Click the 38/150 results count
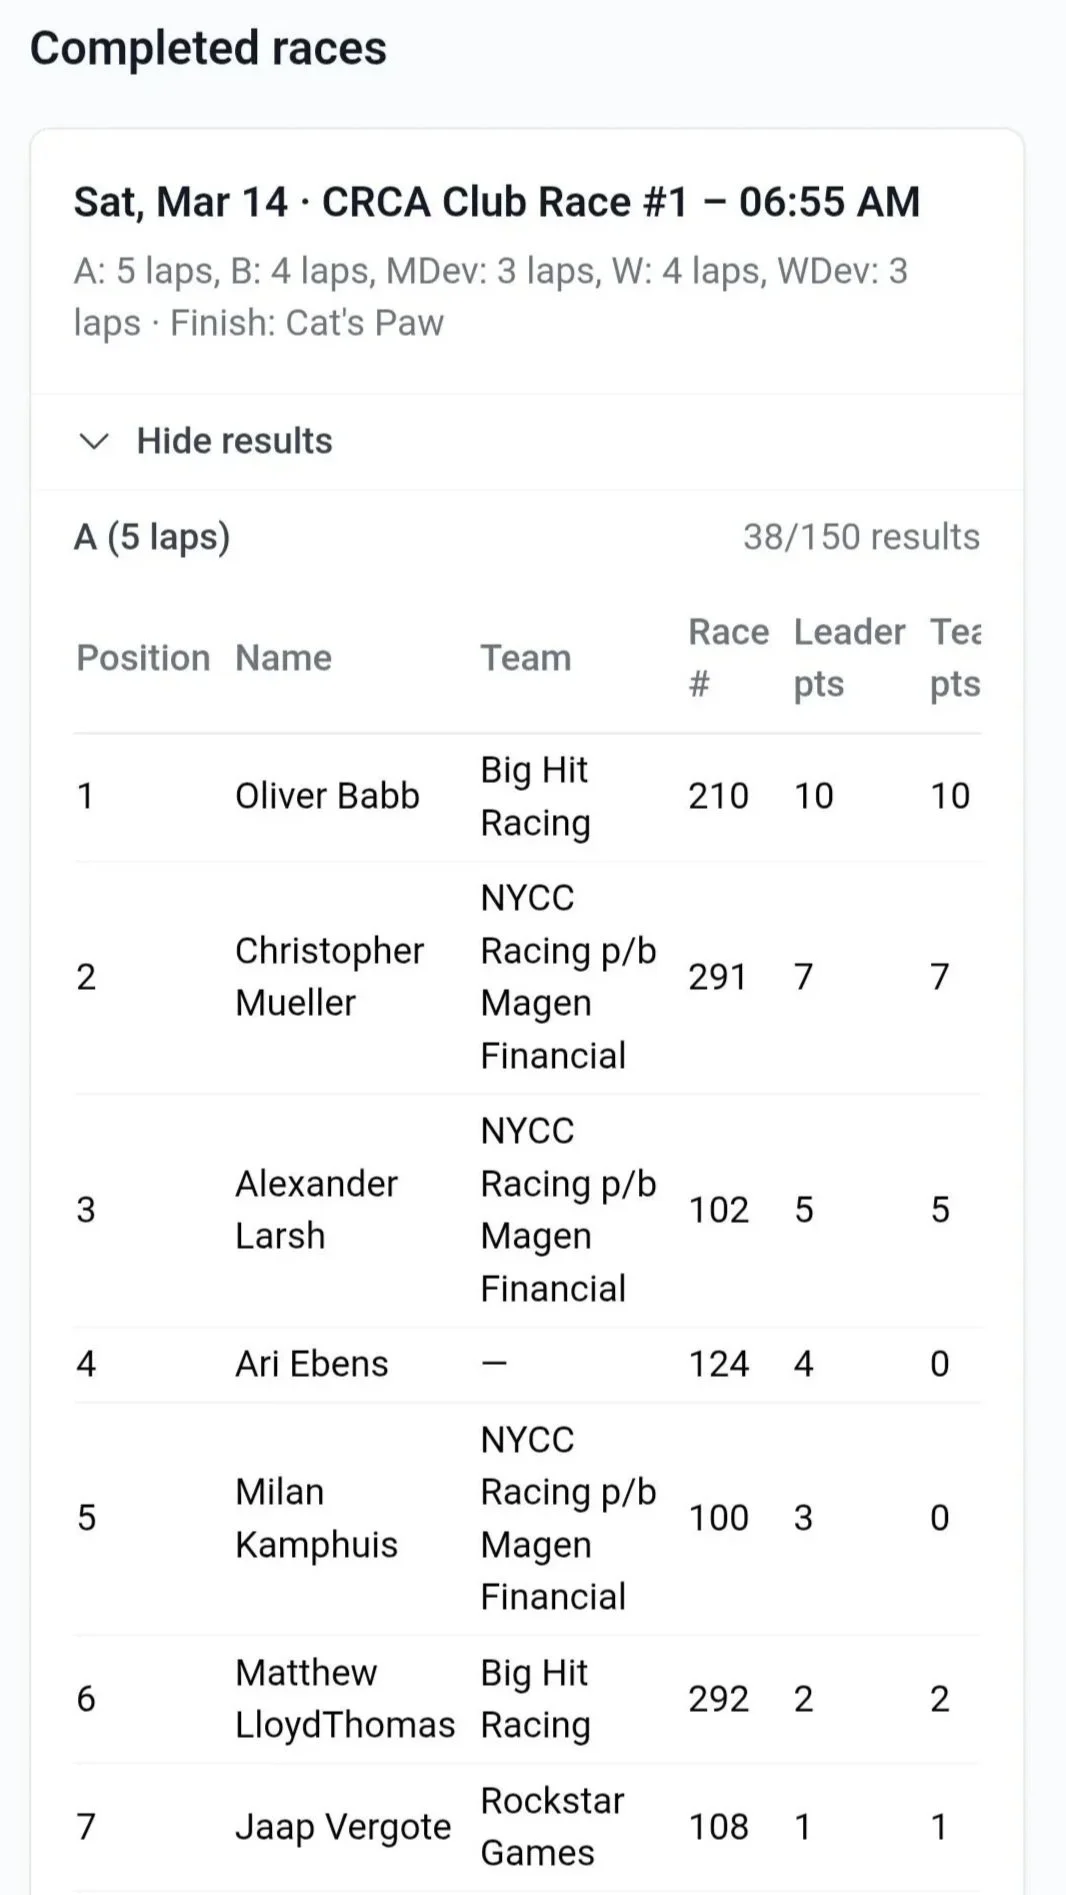Viewport: 1066px width, 1895px height. click(861, 537)
